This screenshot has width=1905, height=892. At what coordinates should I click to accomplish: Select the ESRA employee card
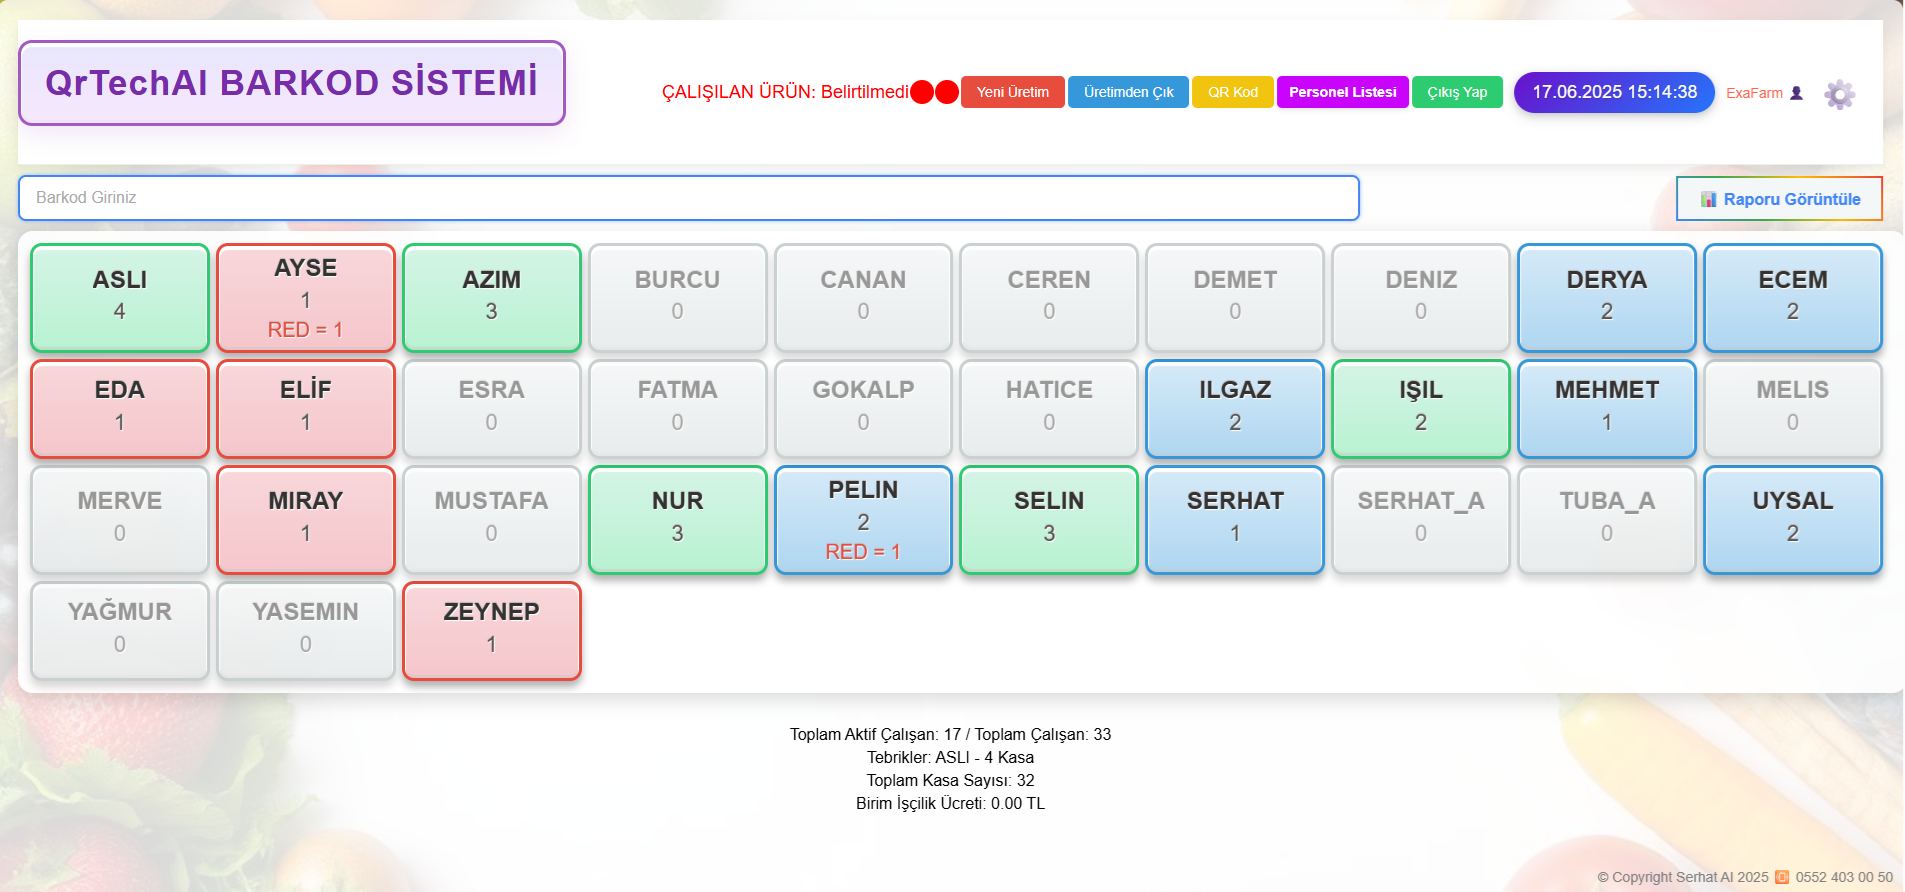(x=492, y=409)
